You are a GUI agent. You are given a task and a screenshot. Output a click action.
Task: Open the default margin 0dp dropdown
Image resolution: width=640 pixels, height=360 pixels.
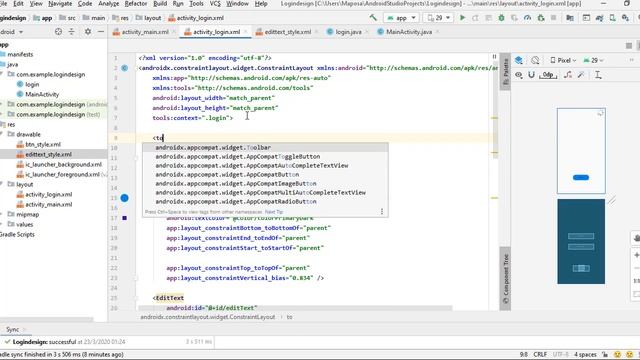(x=548, y=75)
